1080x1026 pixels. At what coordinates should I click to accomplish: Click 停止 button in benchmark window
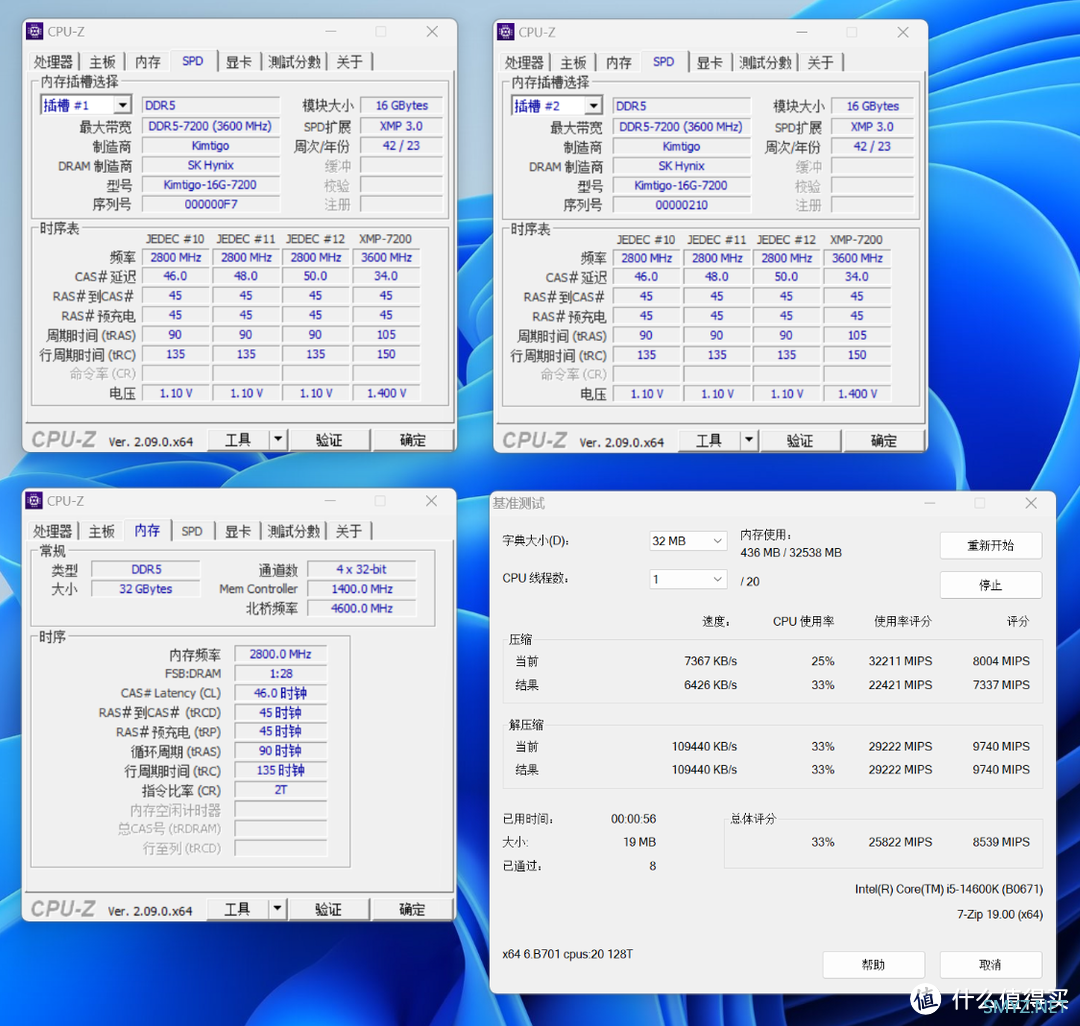pyautogui.click(x=990, y=585)
